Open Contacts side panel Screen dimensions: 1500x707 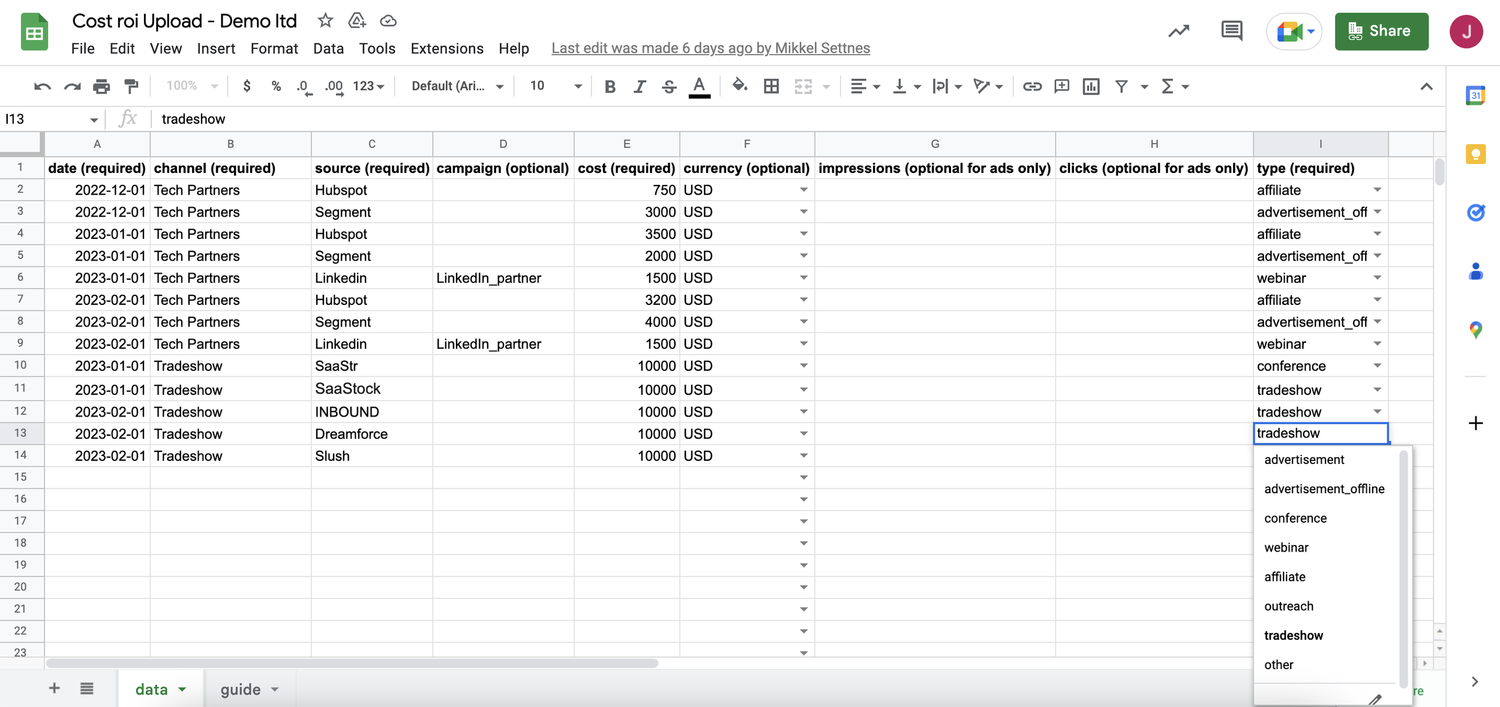point(1475,271)
